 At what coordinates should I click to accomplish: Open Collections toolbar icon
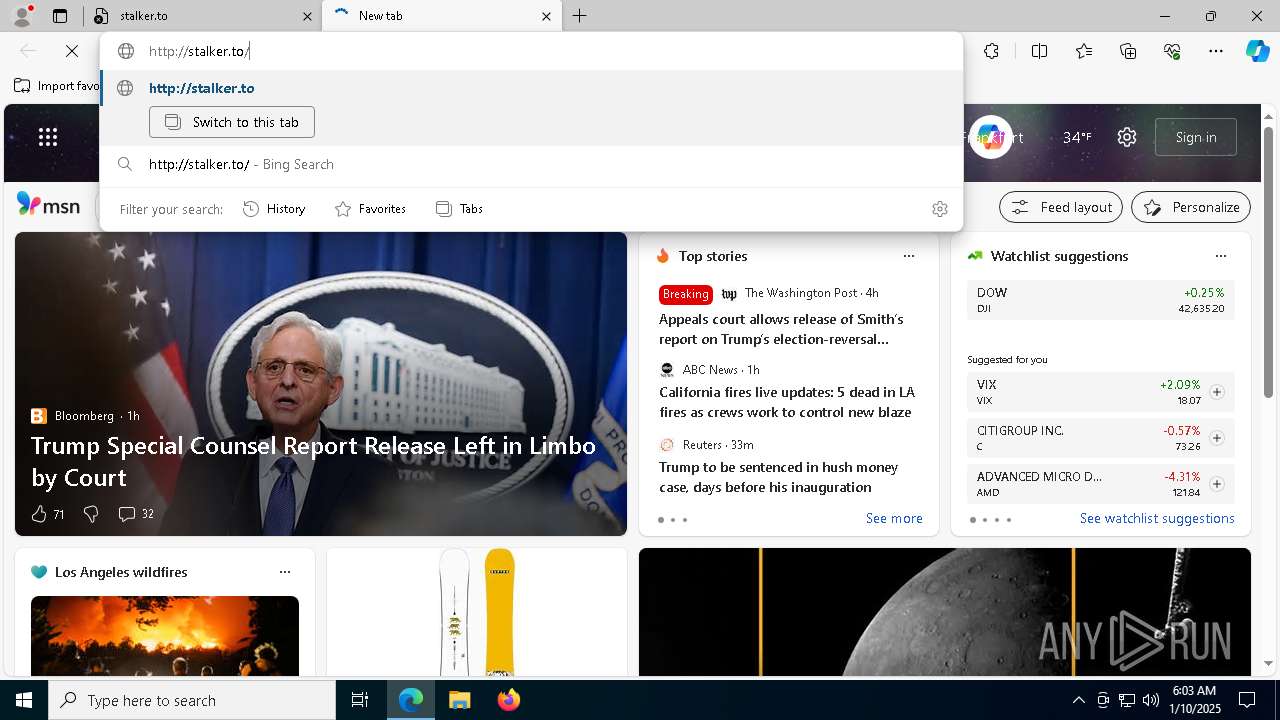click(1128, 51)
